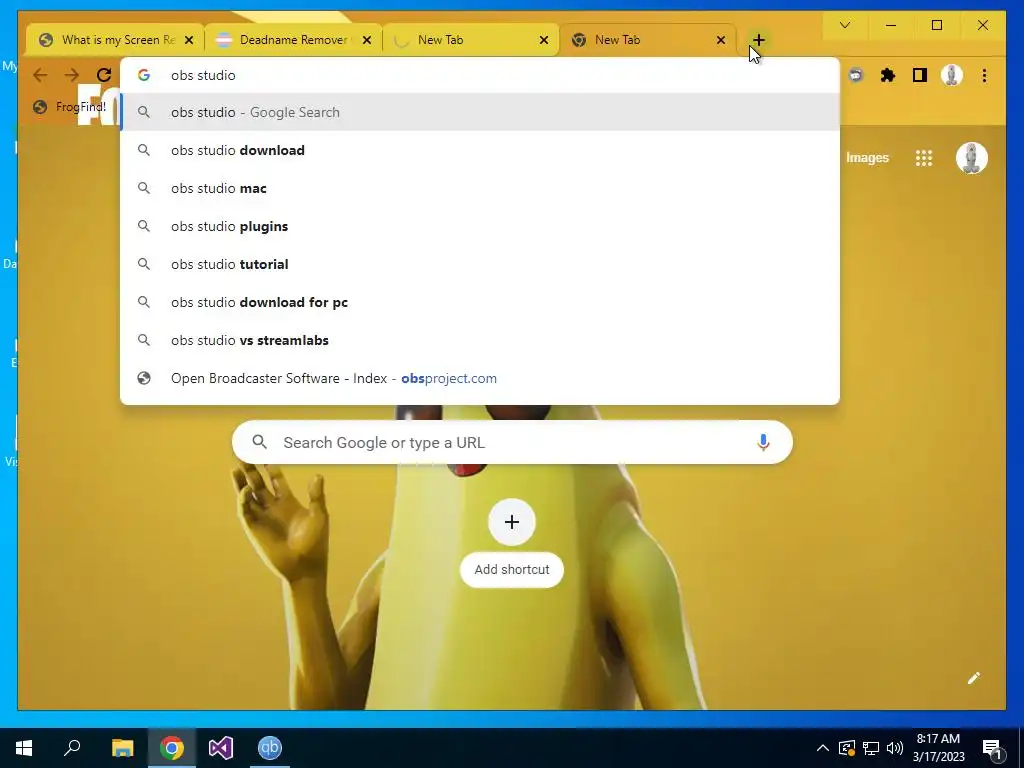Image resolution: width=1024 pixels, height=768 pixels.
Task: Open the Google apps grid
Action: tap(923, 157)
